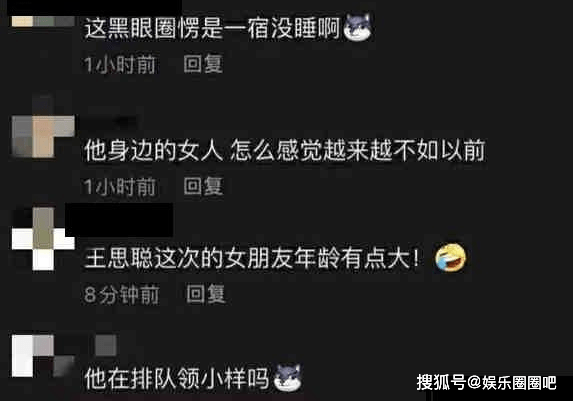The height and width of the screenshot is (401, 573).
Task: Open the avatar beside 这黑眼圈 comment
Action: (x=43, y=21)
